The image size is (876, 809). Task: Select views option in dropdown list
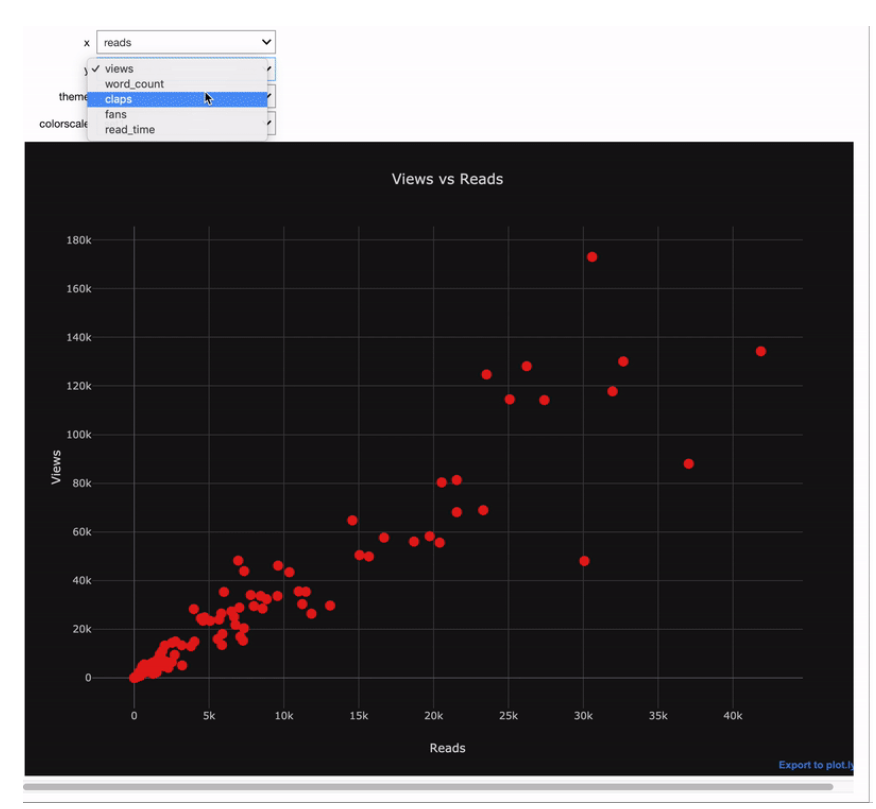[x=177, y=69]
